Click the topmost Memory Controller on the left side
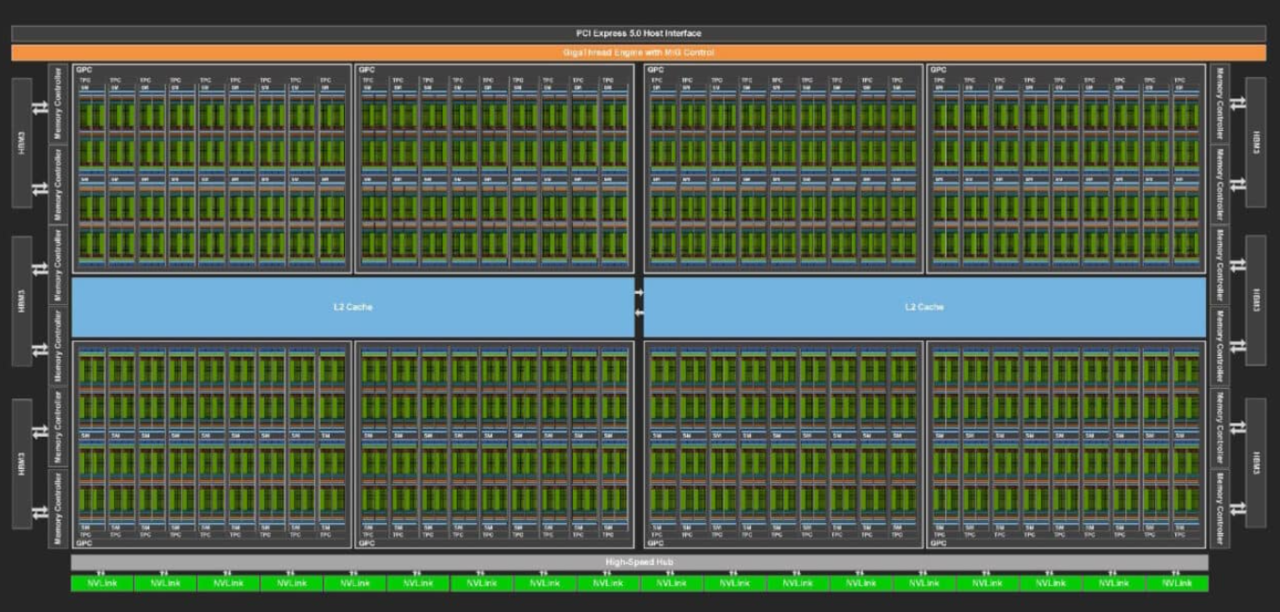 58,104
